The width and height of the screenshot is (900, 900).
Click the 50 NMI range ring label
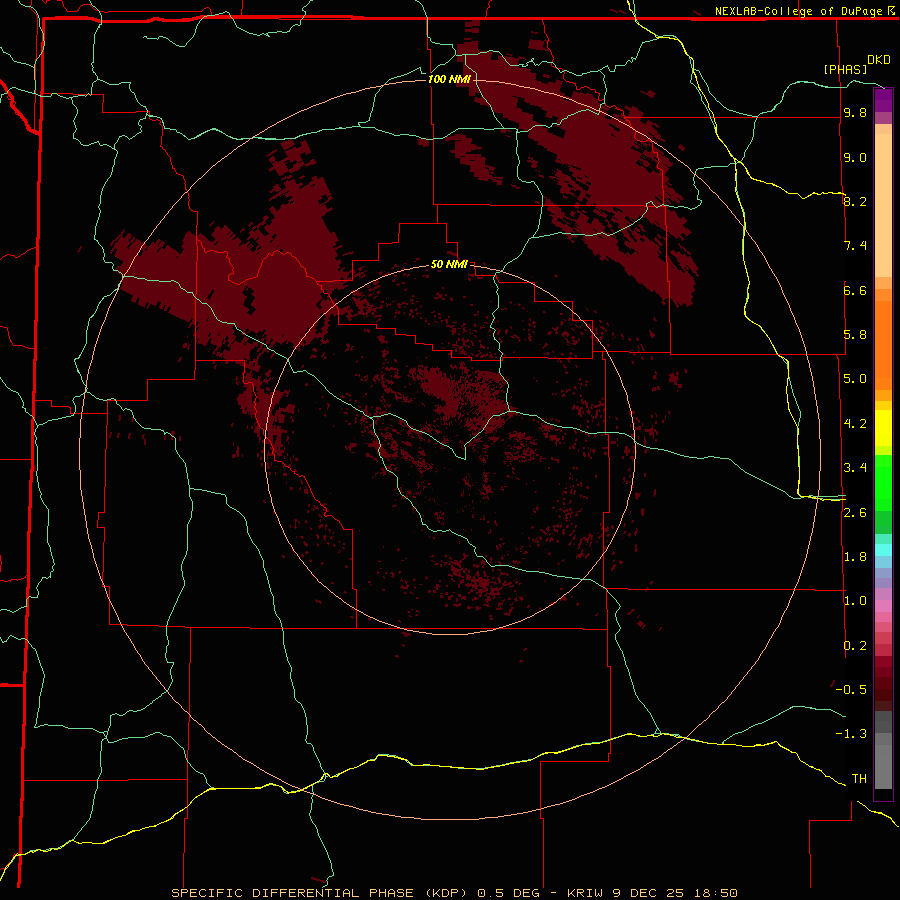click(449, 264)
